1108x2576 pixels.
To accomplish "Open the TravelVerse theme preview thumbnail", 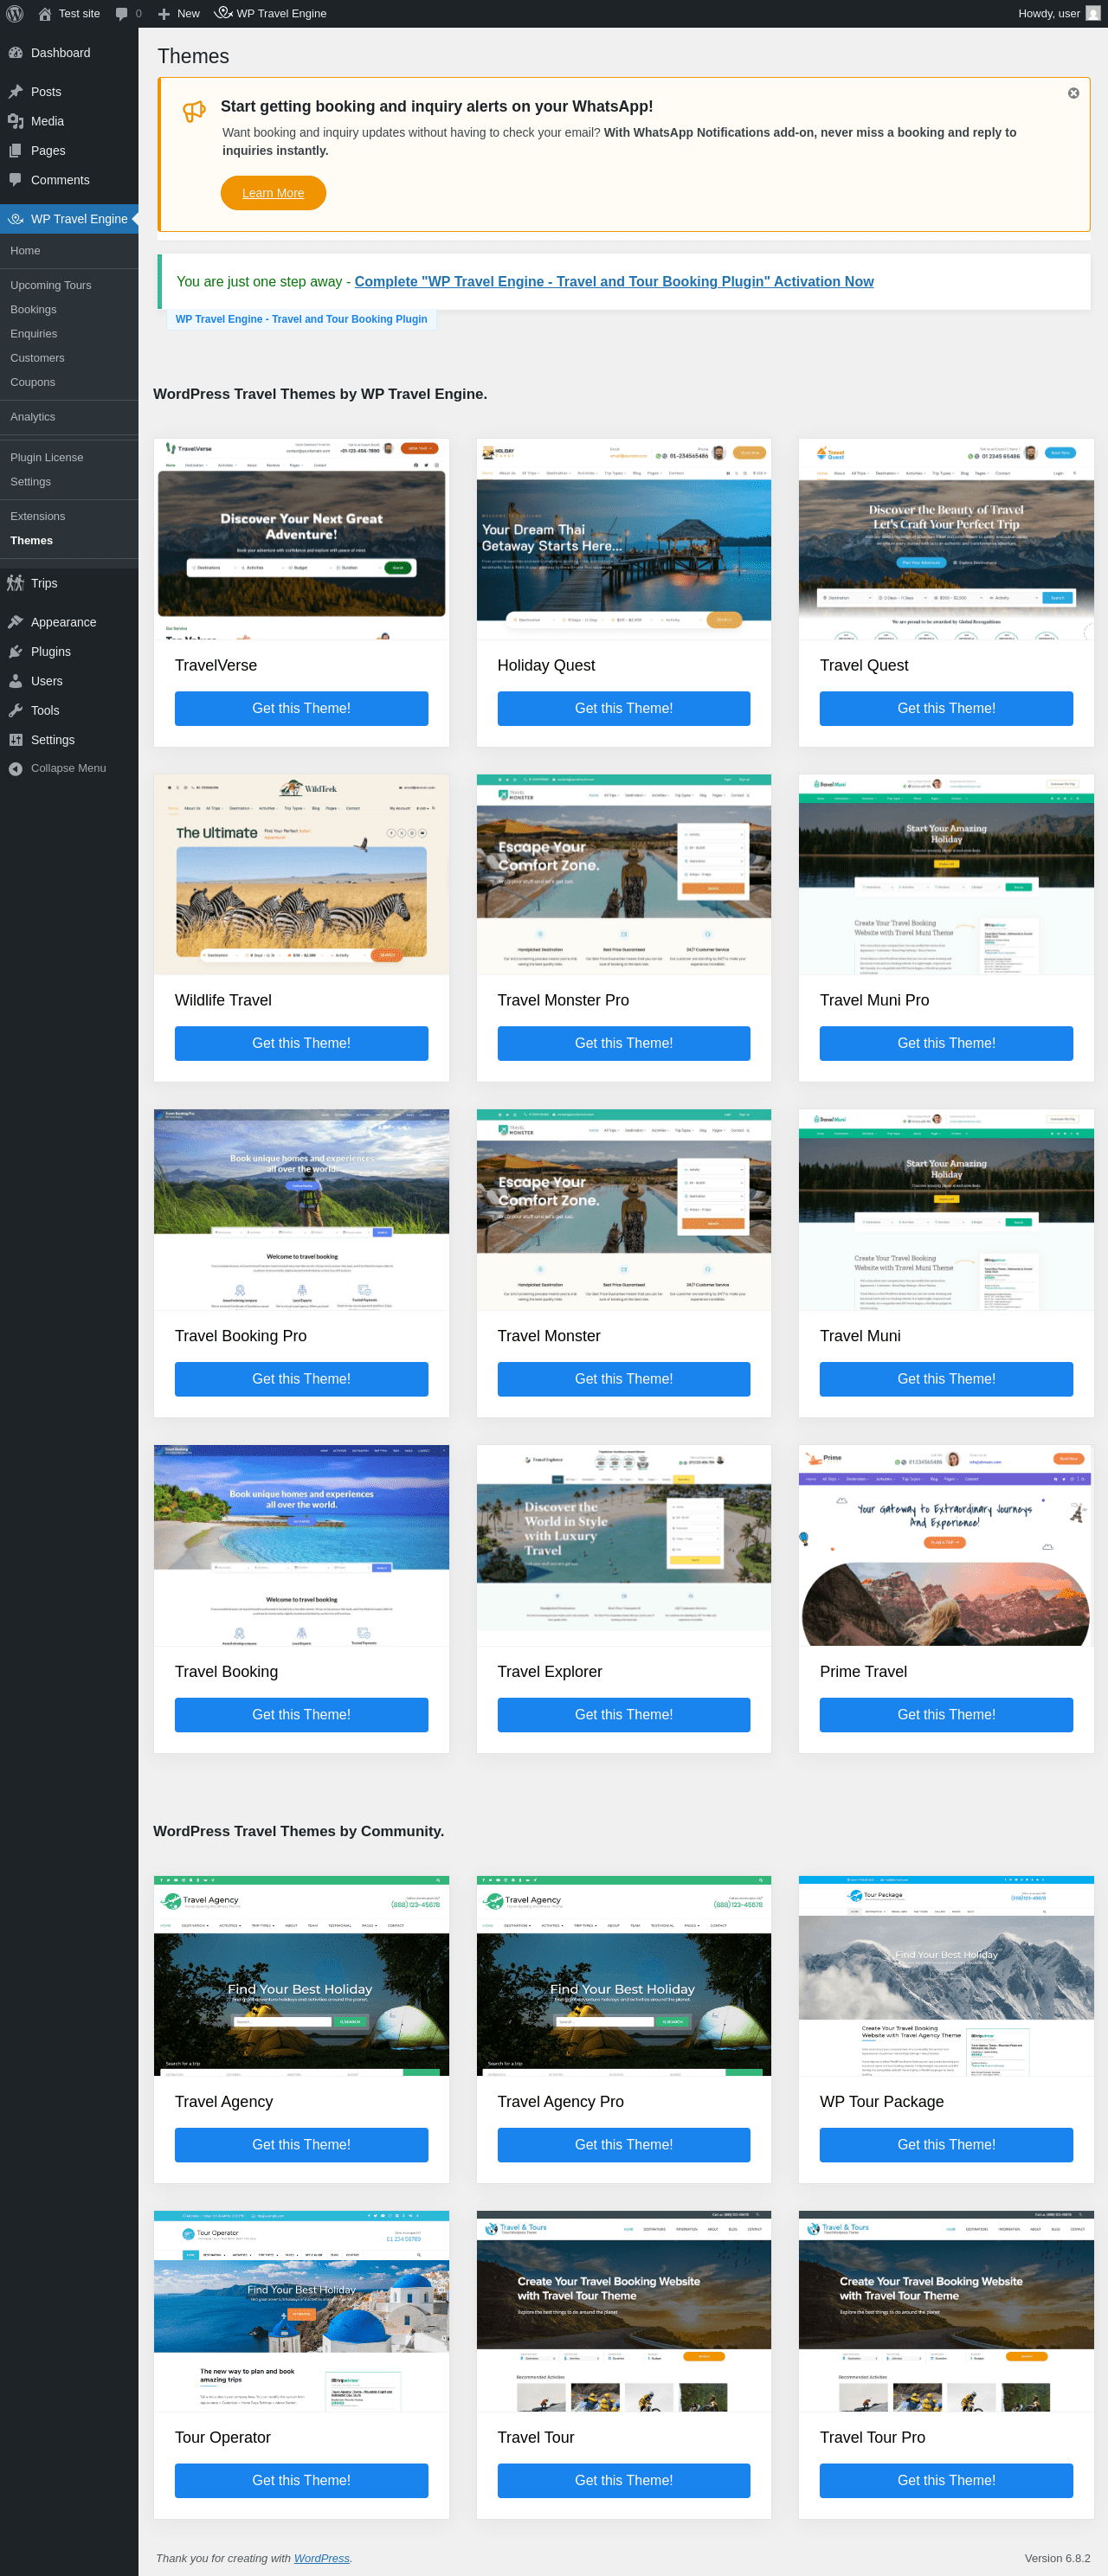I will coord(301,539).
